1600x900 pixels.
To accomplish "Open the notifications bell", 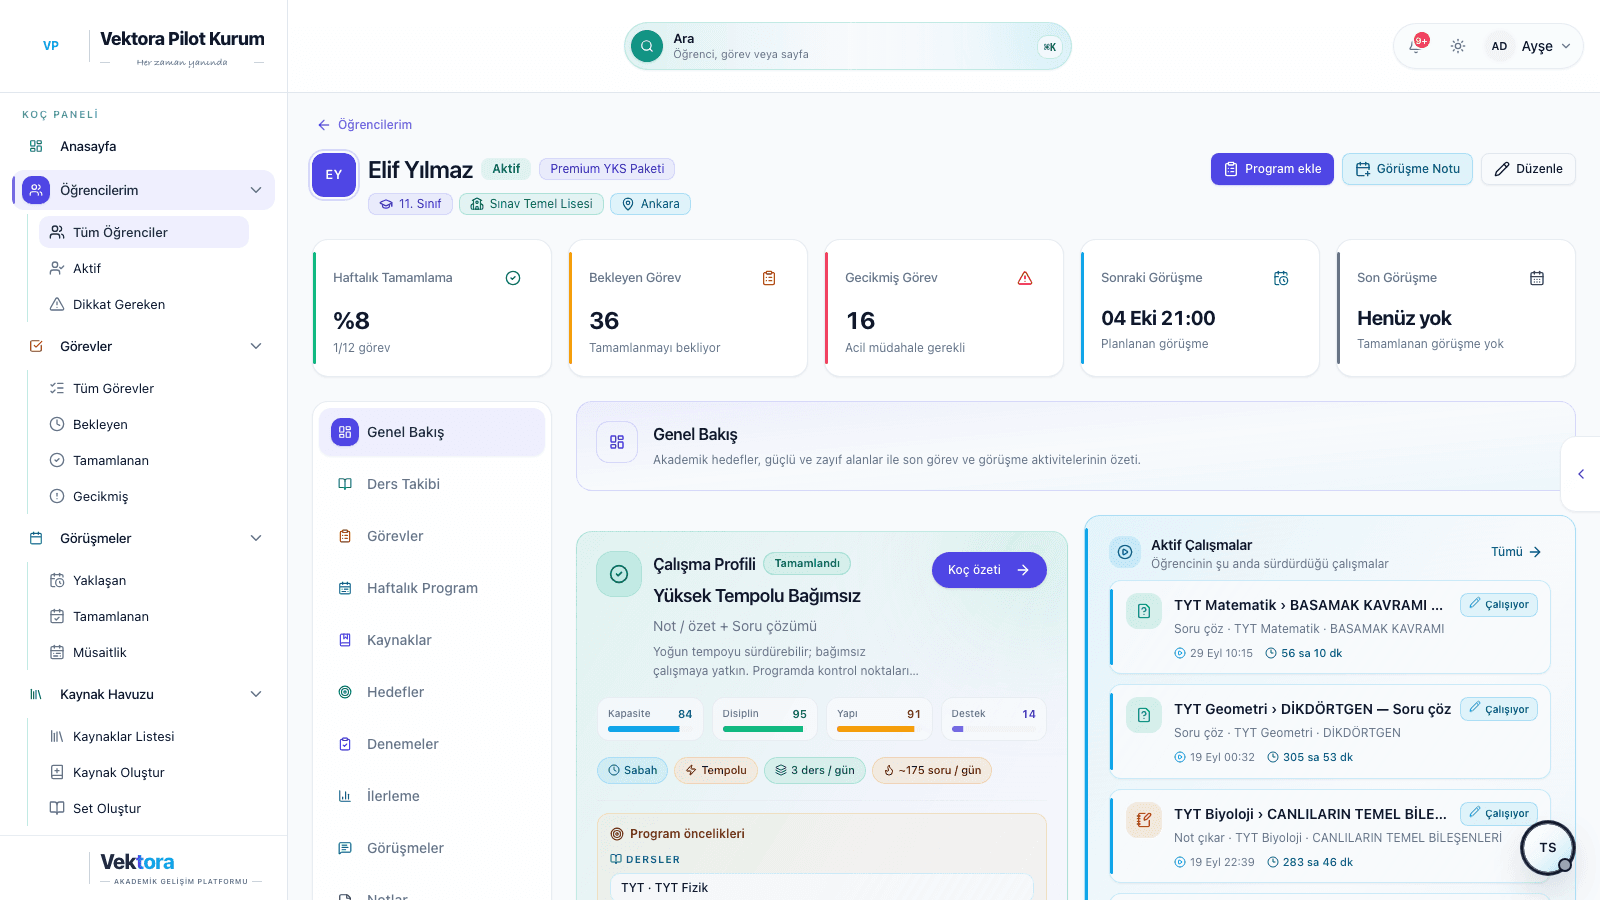I will [1416, 46].
